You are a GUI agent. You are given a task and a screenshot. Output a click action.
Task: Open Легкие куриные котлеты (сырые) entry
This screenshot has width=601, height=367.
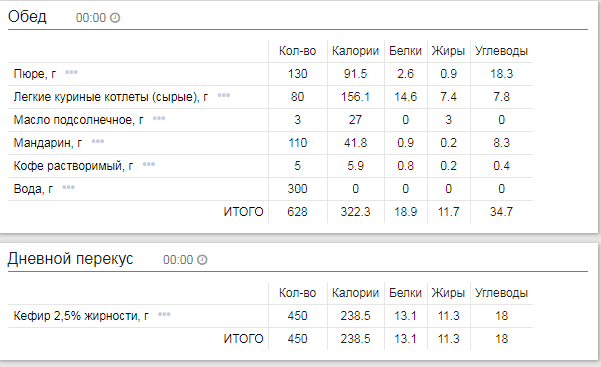[x=111, y=97]
